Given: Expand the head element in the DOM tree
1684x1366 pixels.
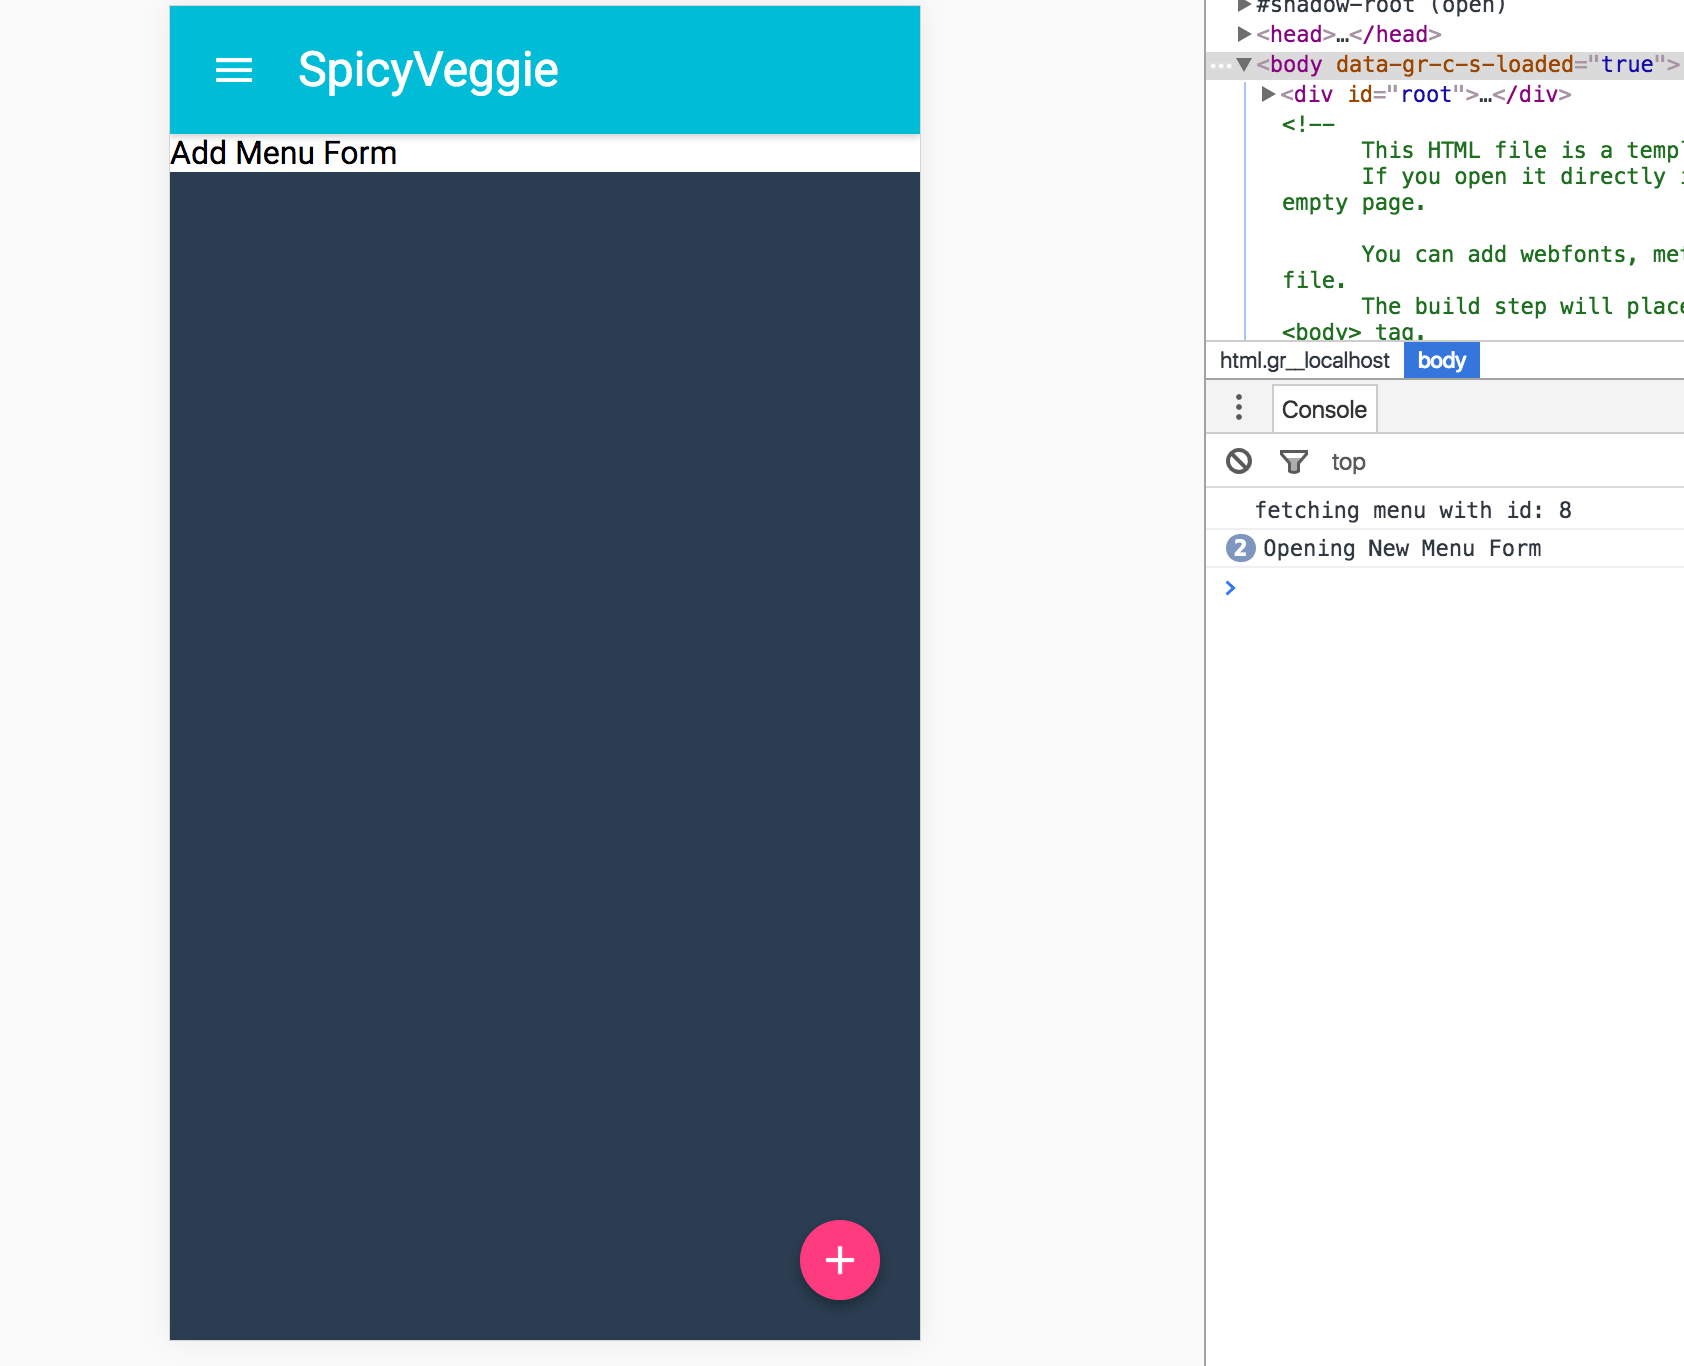Looking at the screenshot, I should pos(1244,33).
